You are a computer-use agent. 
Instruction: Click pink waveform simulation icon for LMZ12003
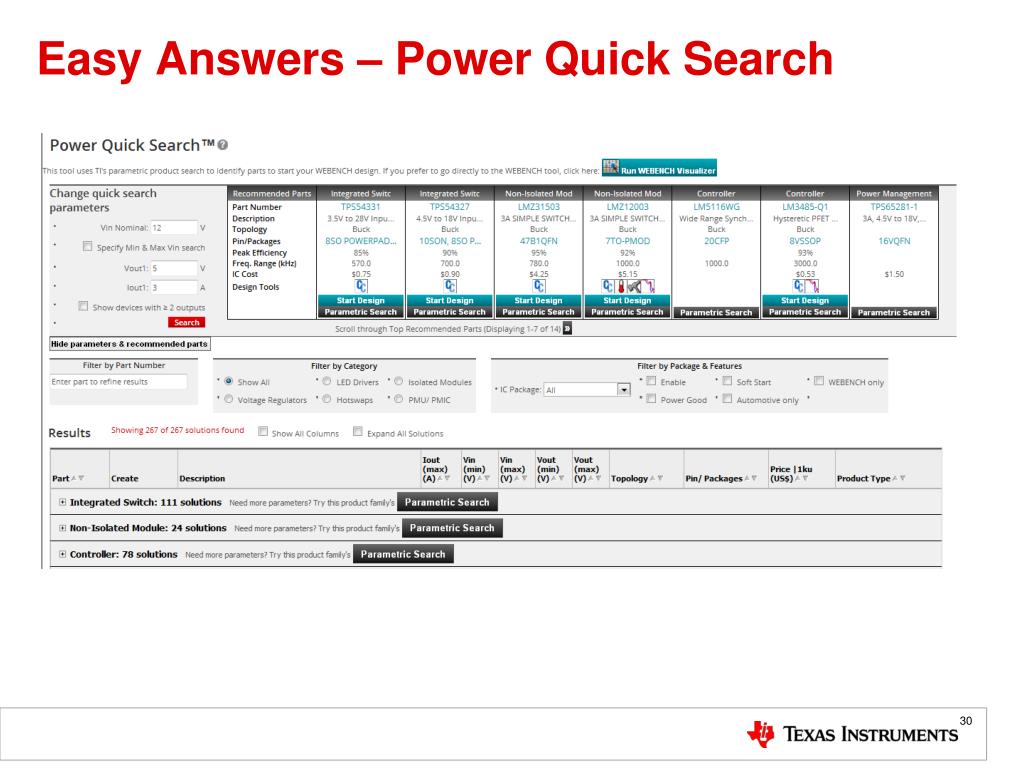648,286
